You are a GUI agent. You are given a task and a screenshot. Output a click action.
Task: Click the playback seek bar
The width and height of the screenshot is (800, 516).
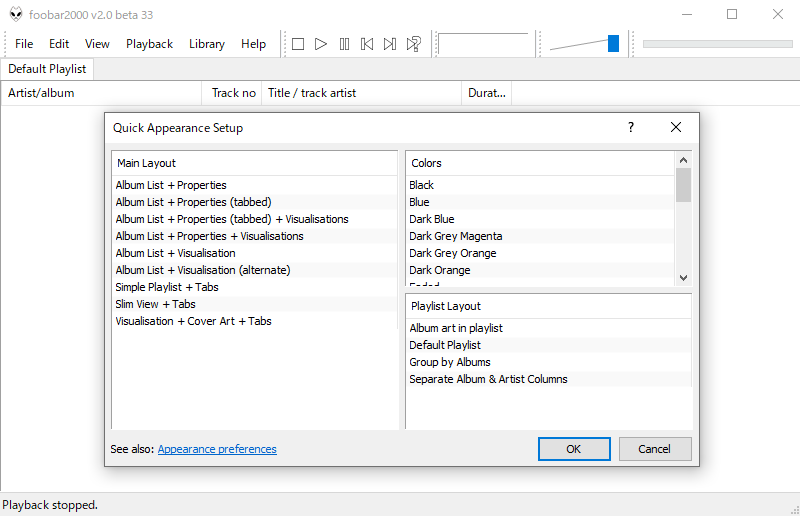tap(717, 44)
